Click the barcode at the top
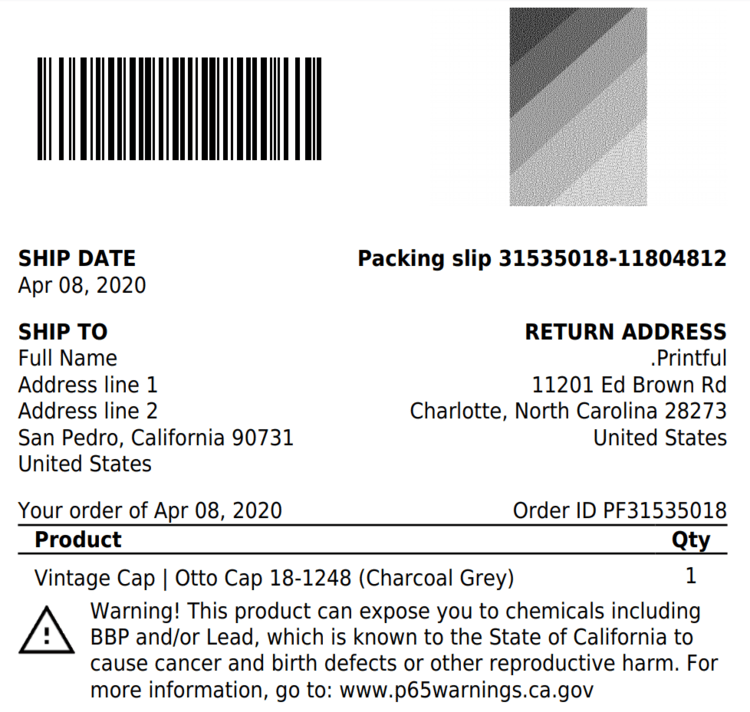 point(180,108)
